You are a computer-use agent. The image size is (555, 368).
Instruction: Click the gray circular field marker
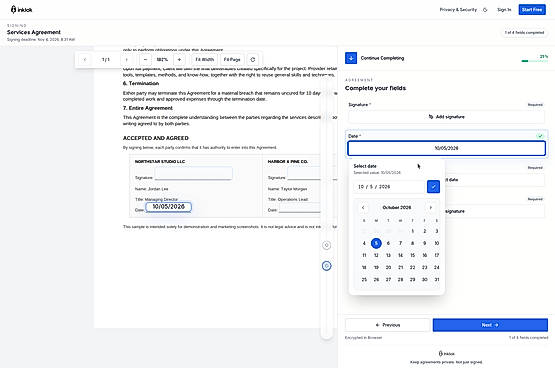point(326,245)
